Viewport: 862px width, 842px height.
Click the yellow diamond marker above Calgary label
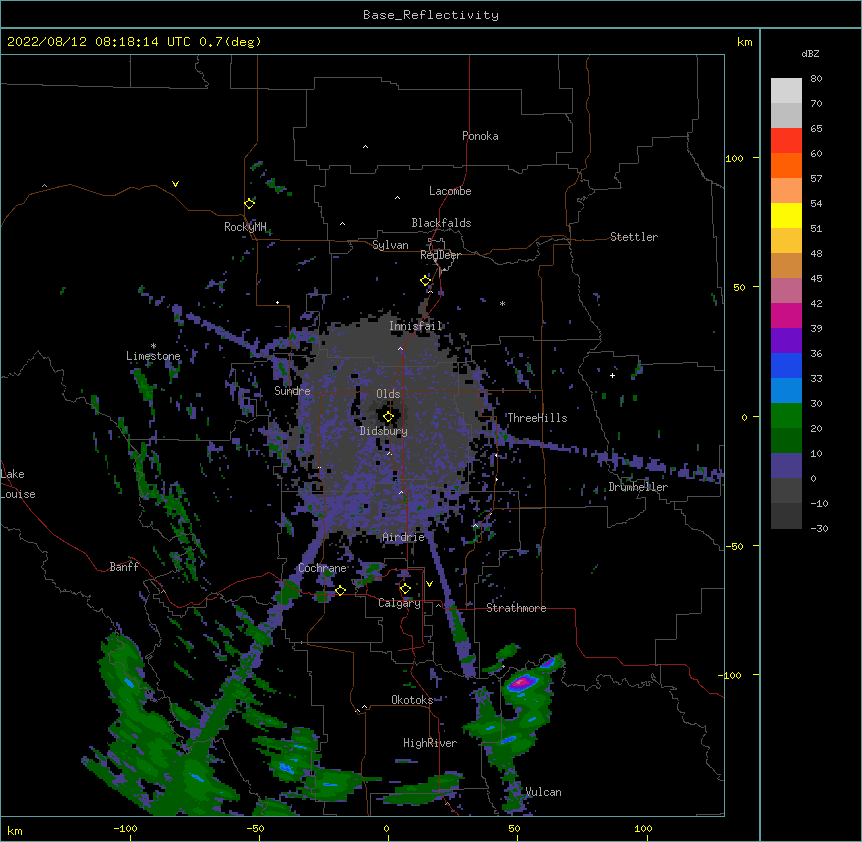coord(405,589)
